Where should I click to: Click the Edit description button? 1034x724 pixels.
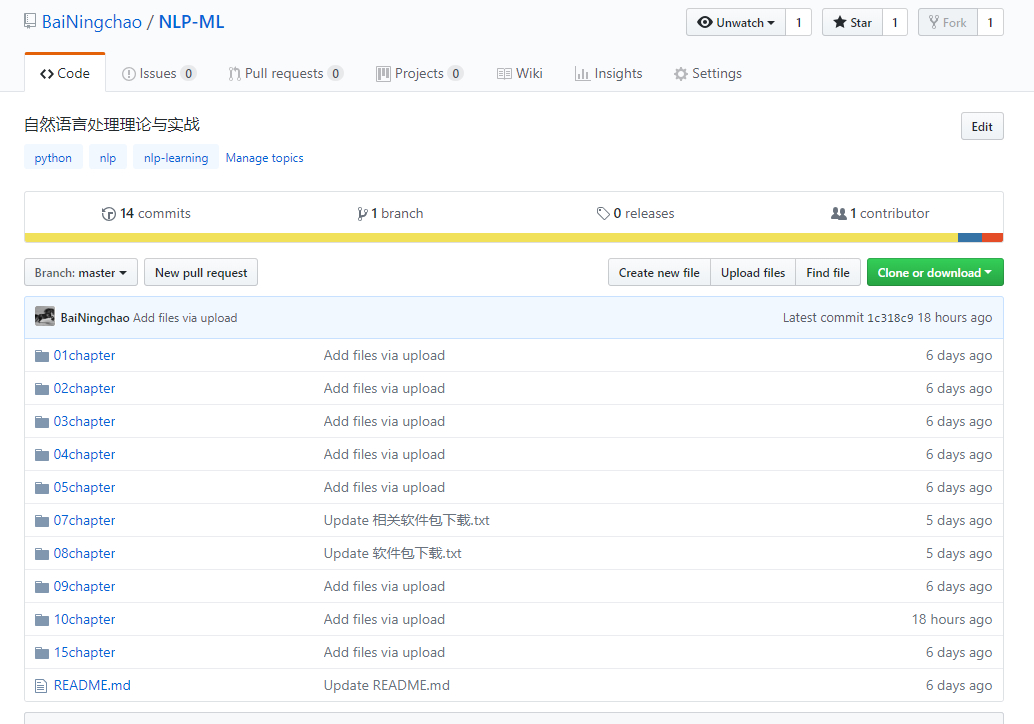[982, 127]
